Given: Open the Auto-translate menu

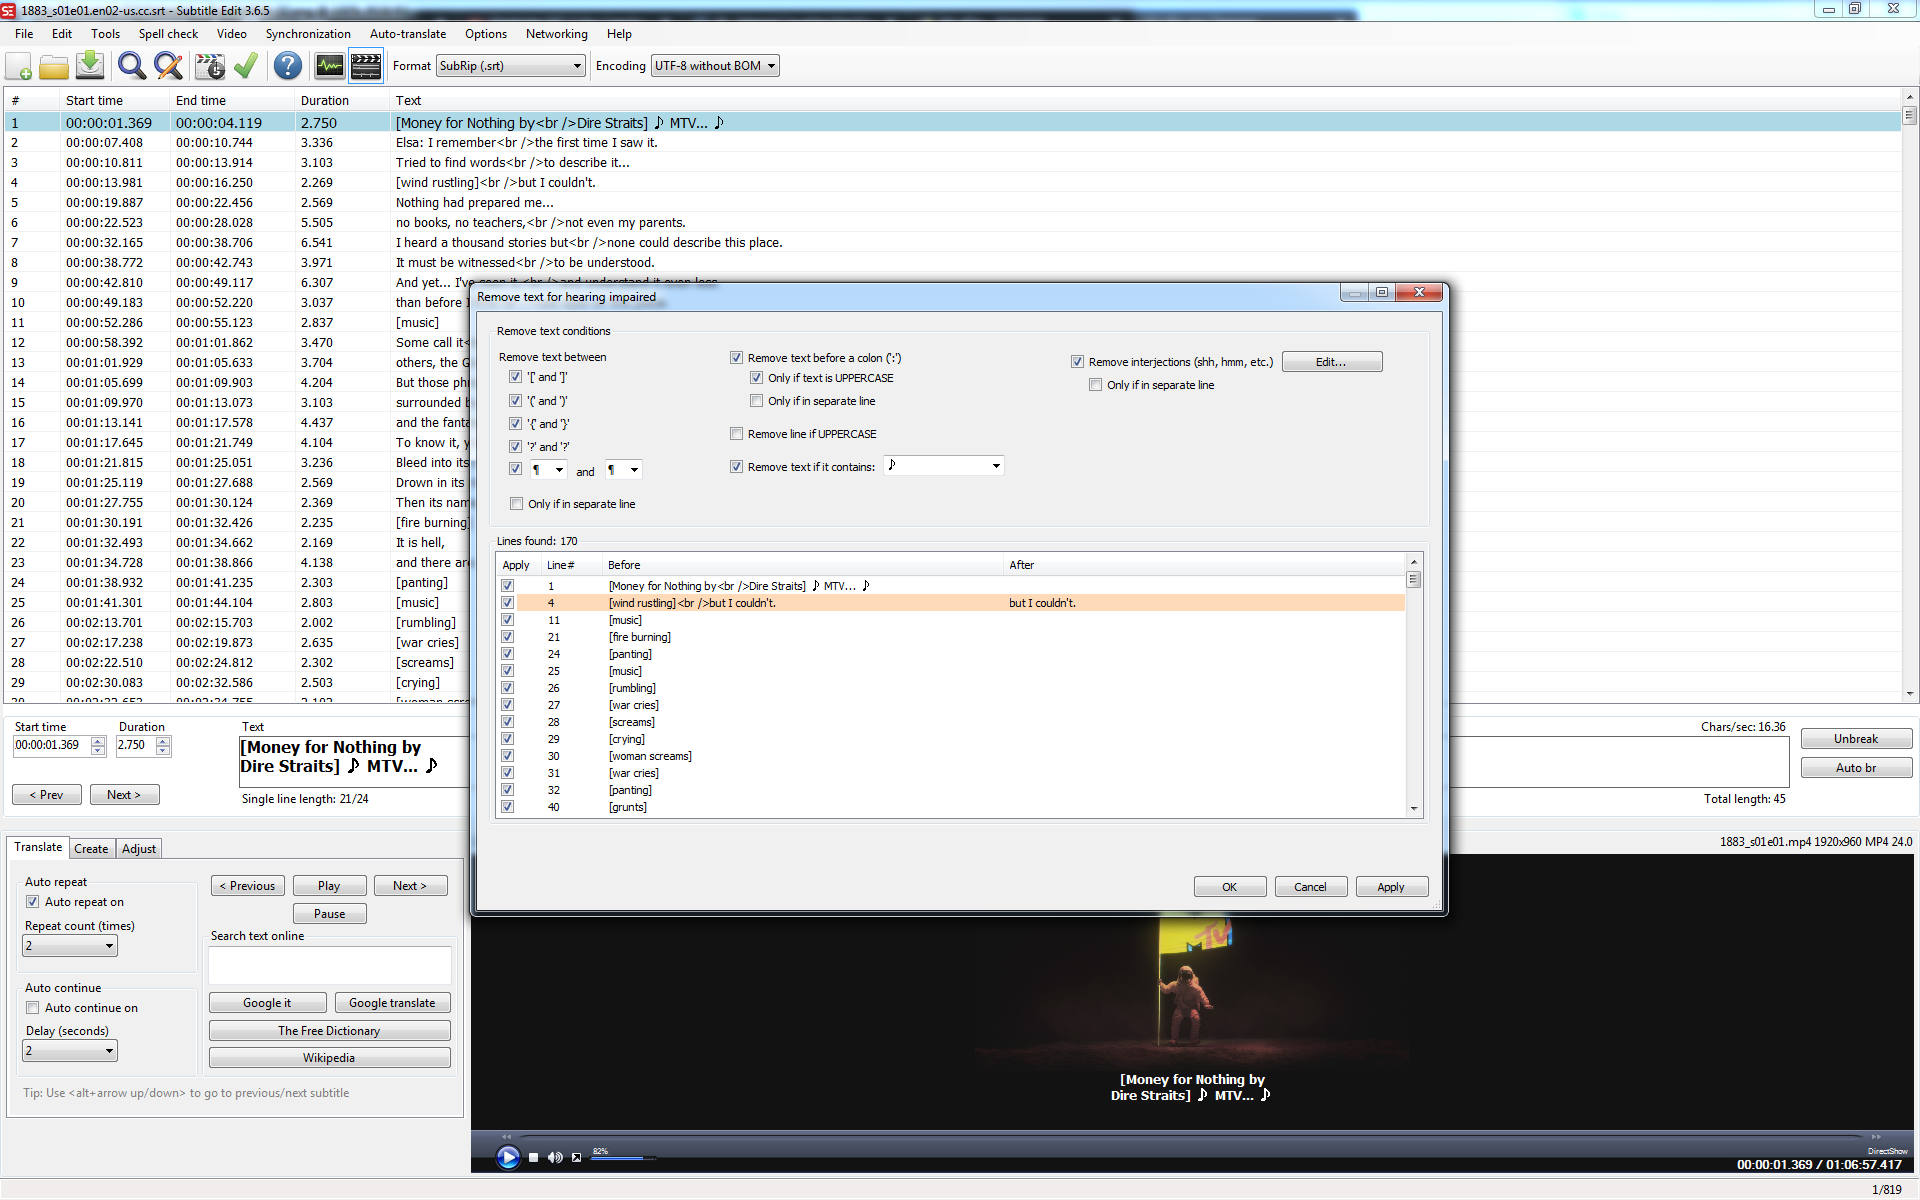Looking at the screenshot, I should (x=408, y=33).
